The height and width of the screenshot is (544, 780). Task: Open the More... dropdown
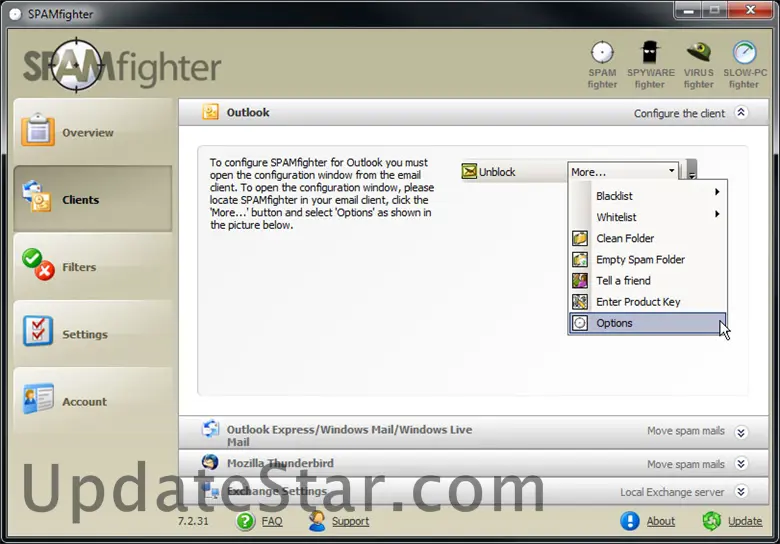coord(623,172)
